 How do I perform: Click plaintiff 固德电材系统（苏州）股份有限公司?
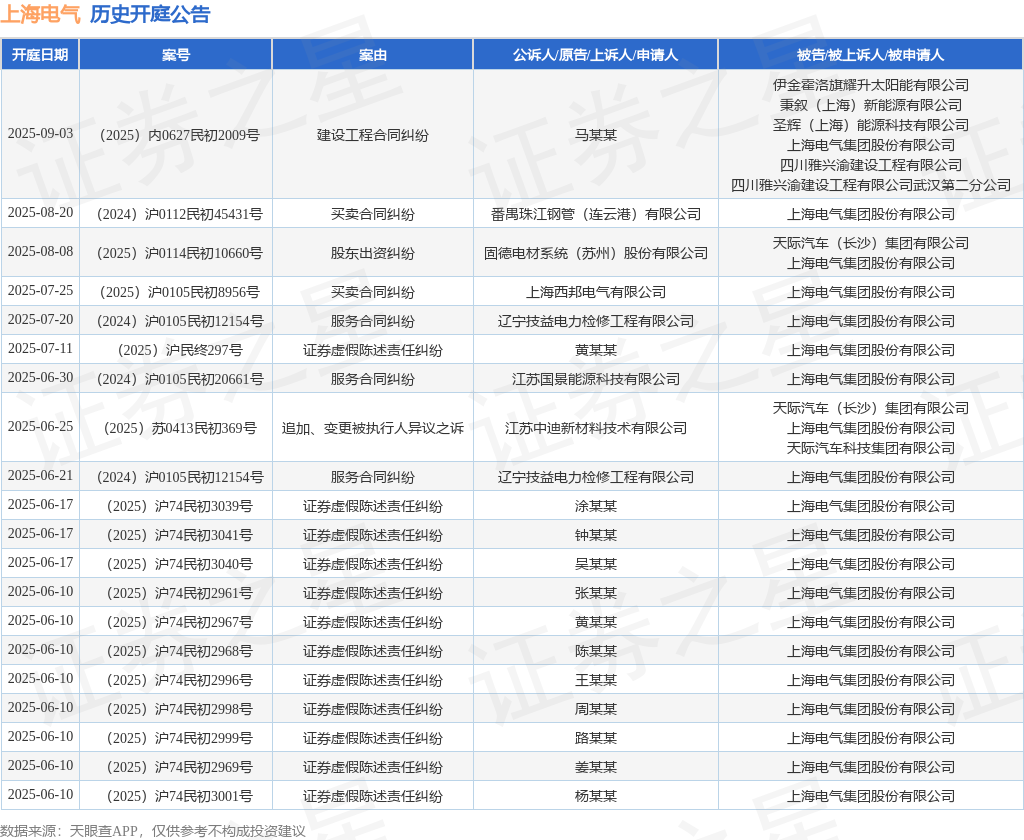pos(595,253)
